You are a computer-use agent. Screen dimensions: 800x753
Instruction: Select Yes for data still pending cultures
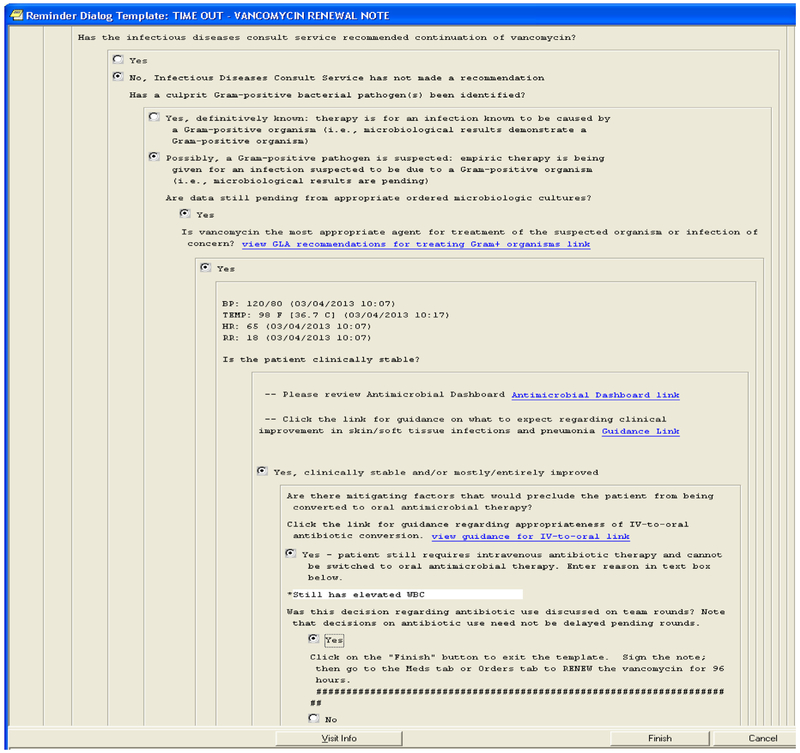[185, 214]
